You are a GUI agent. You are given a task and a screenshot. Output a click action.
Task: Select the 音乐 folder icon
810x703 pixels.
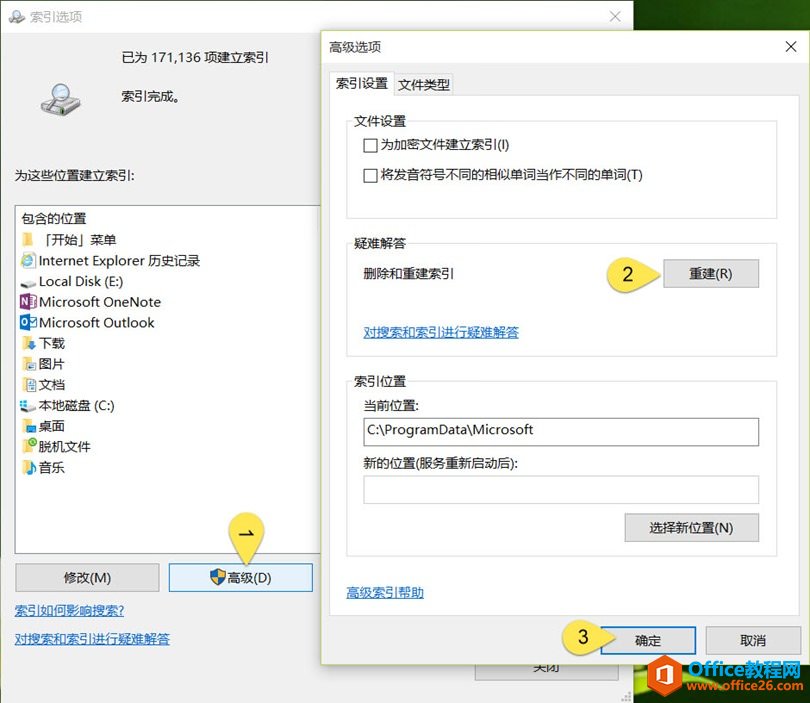pyautogui.click(x=28, y=467)
